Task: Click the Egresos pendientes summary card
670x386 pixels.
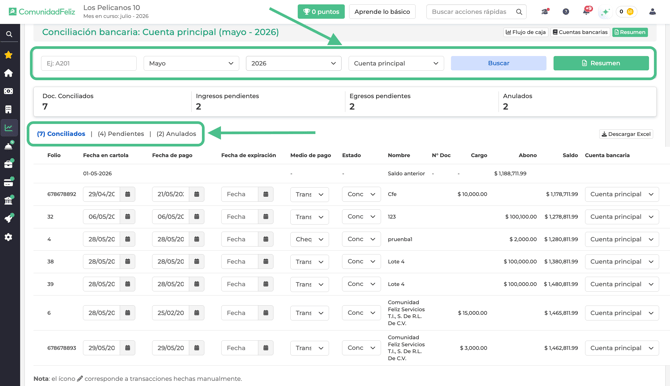Action: [x=421, y=102]
